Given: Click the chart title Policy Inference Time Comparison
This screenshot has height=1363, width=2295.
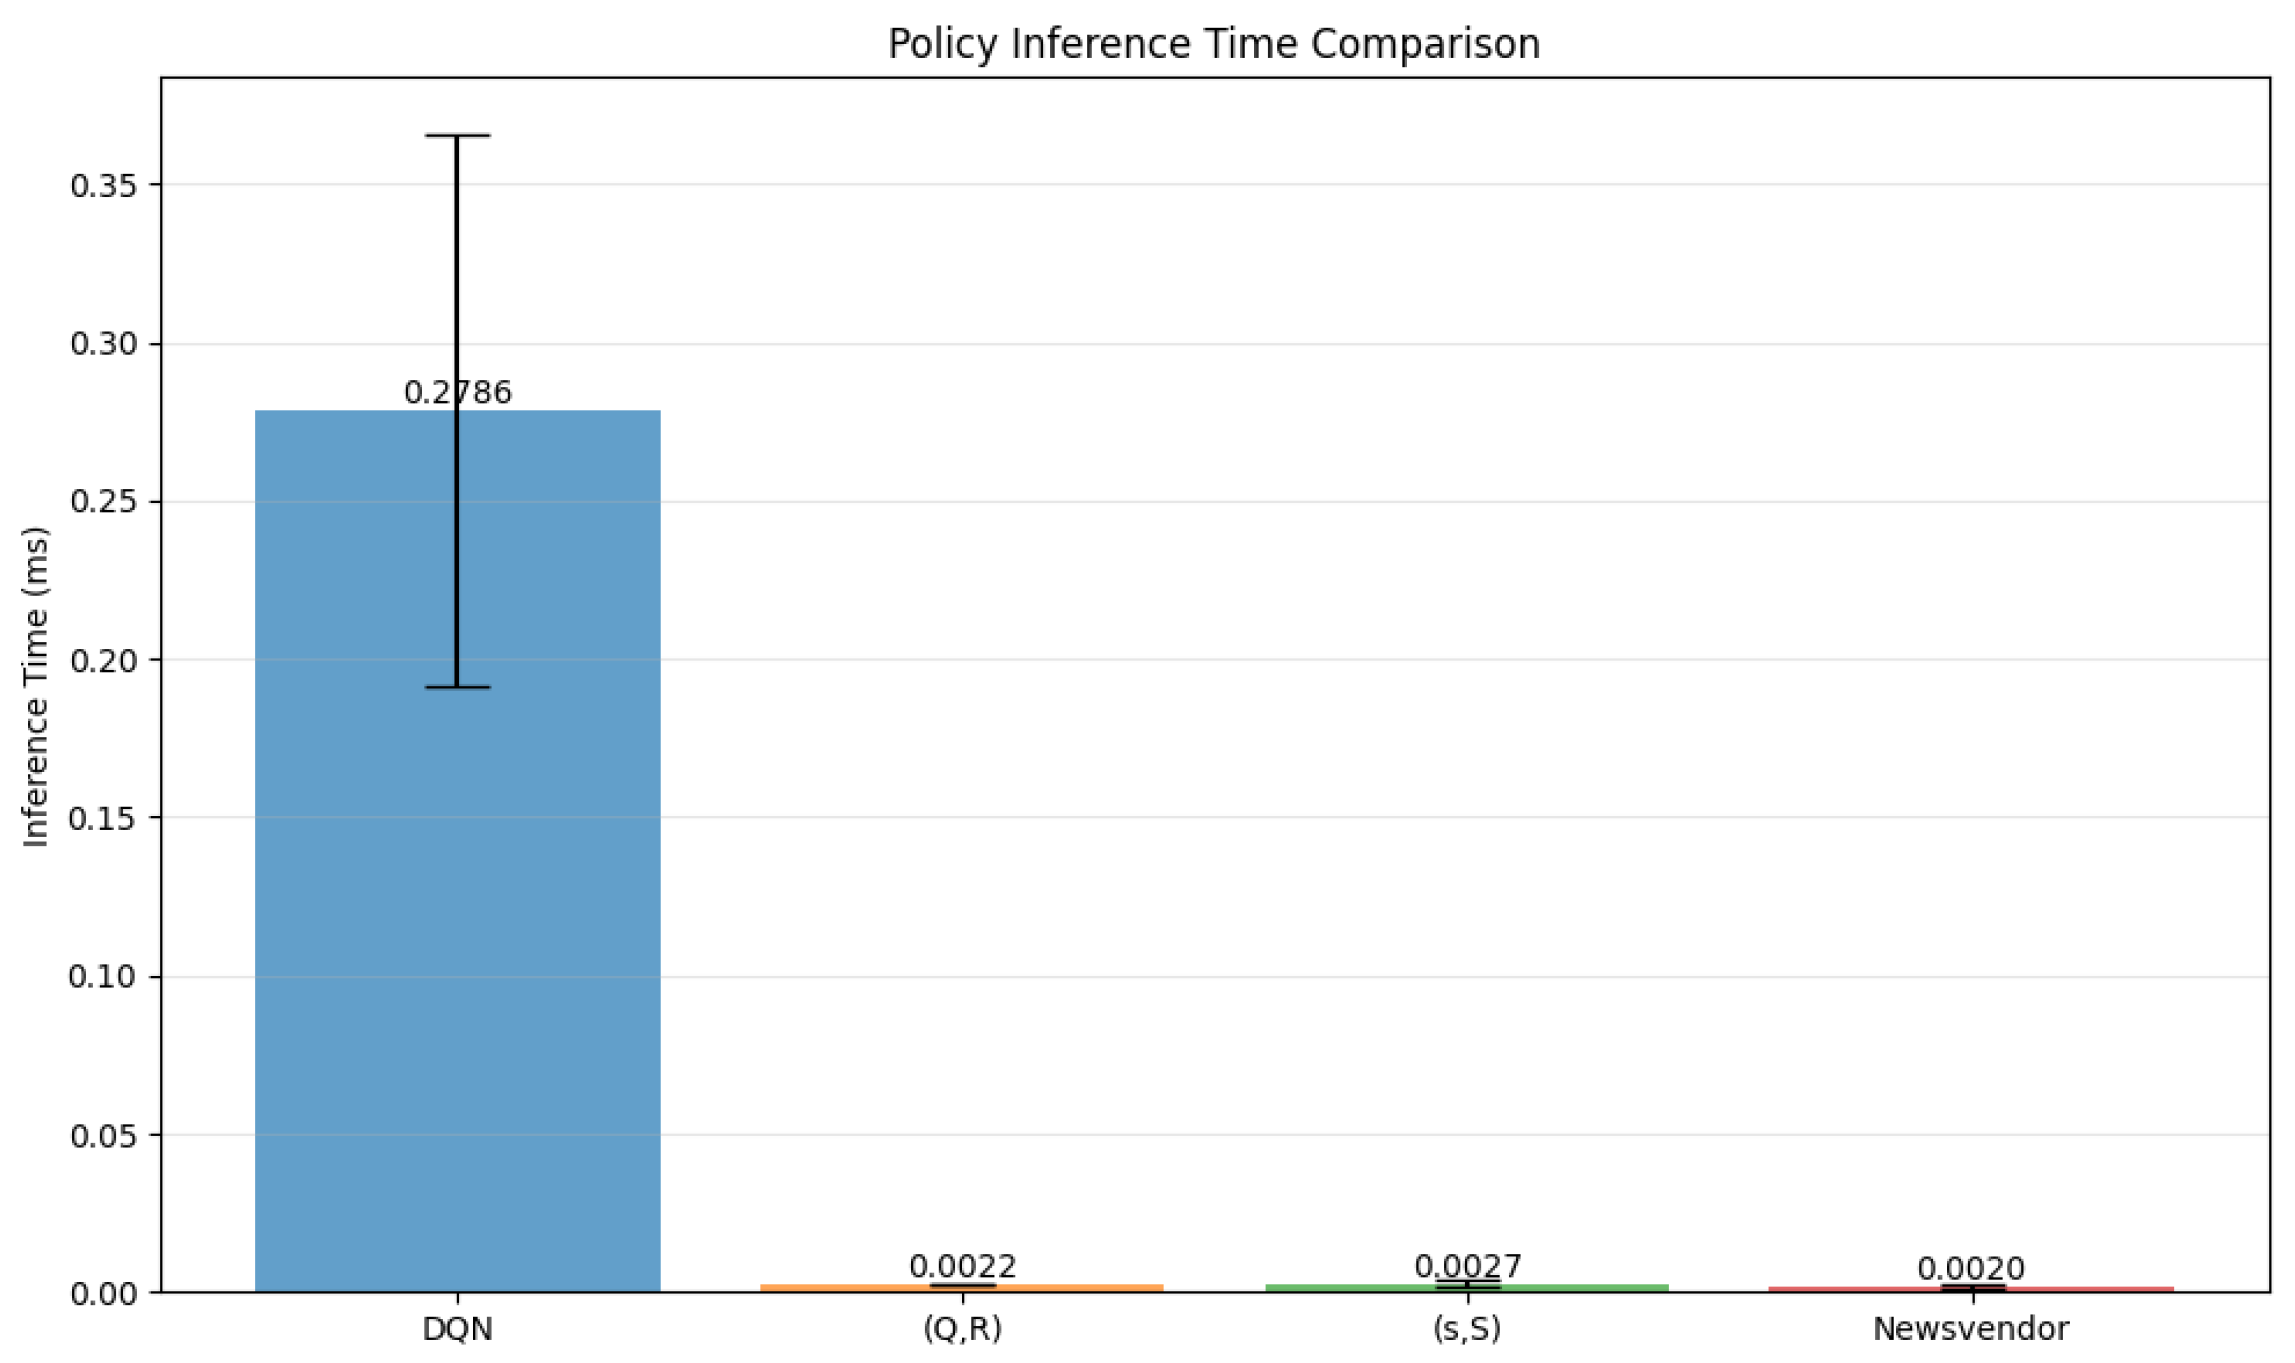Looking at the screenshot, I should point(1214,44).
